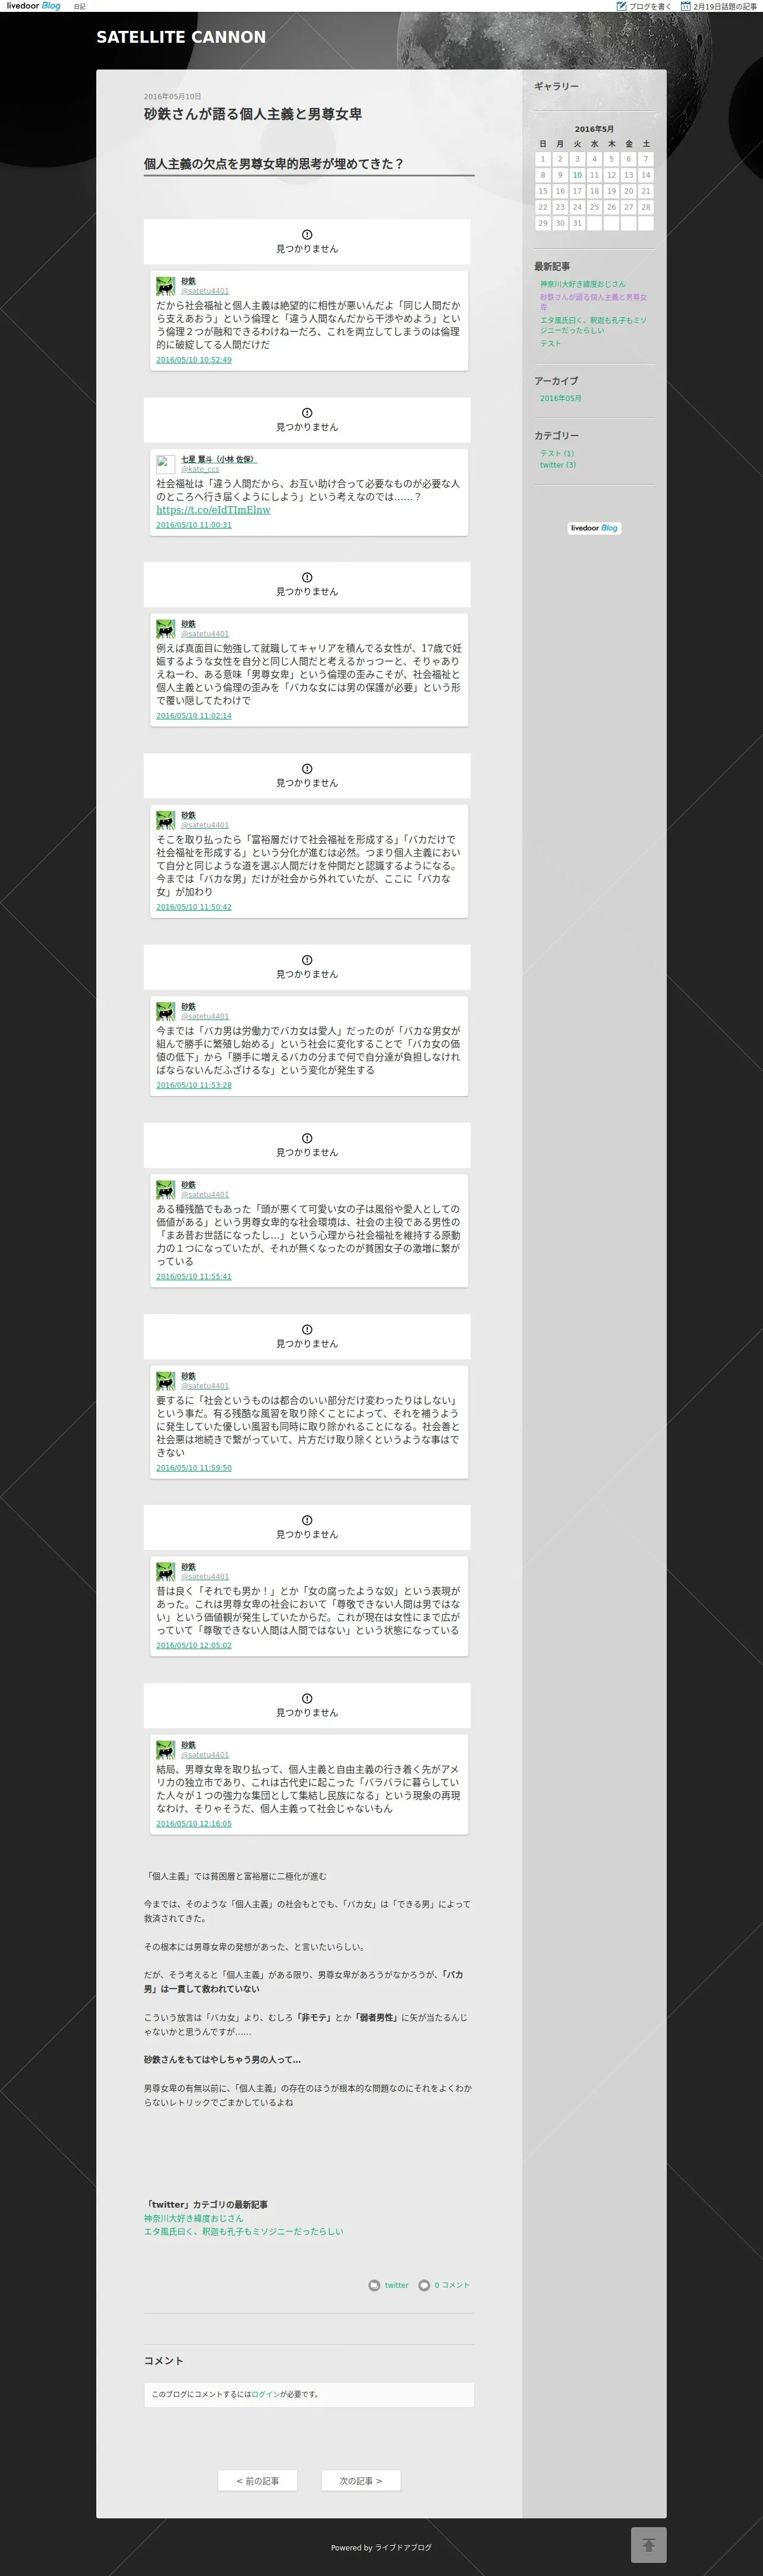Viewport: 763px width, 2576px height.
Task: Click the livedoor Blog badge in sidebar
Action: 595,528
